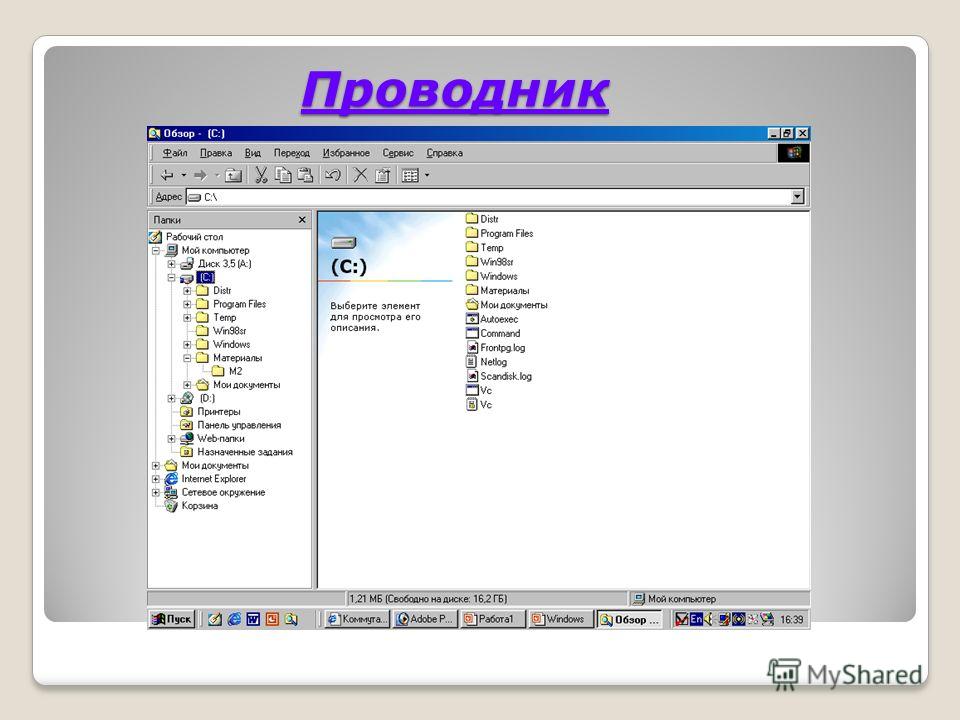Image resolution: width=960 pixels, height=720 pixels.
Task: Click the Back arrow toolbar button
Action: point(167,176)
